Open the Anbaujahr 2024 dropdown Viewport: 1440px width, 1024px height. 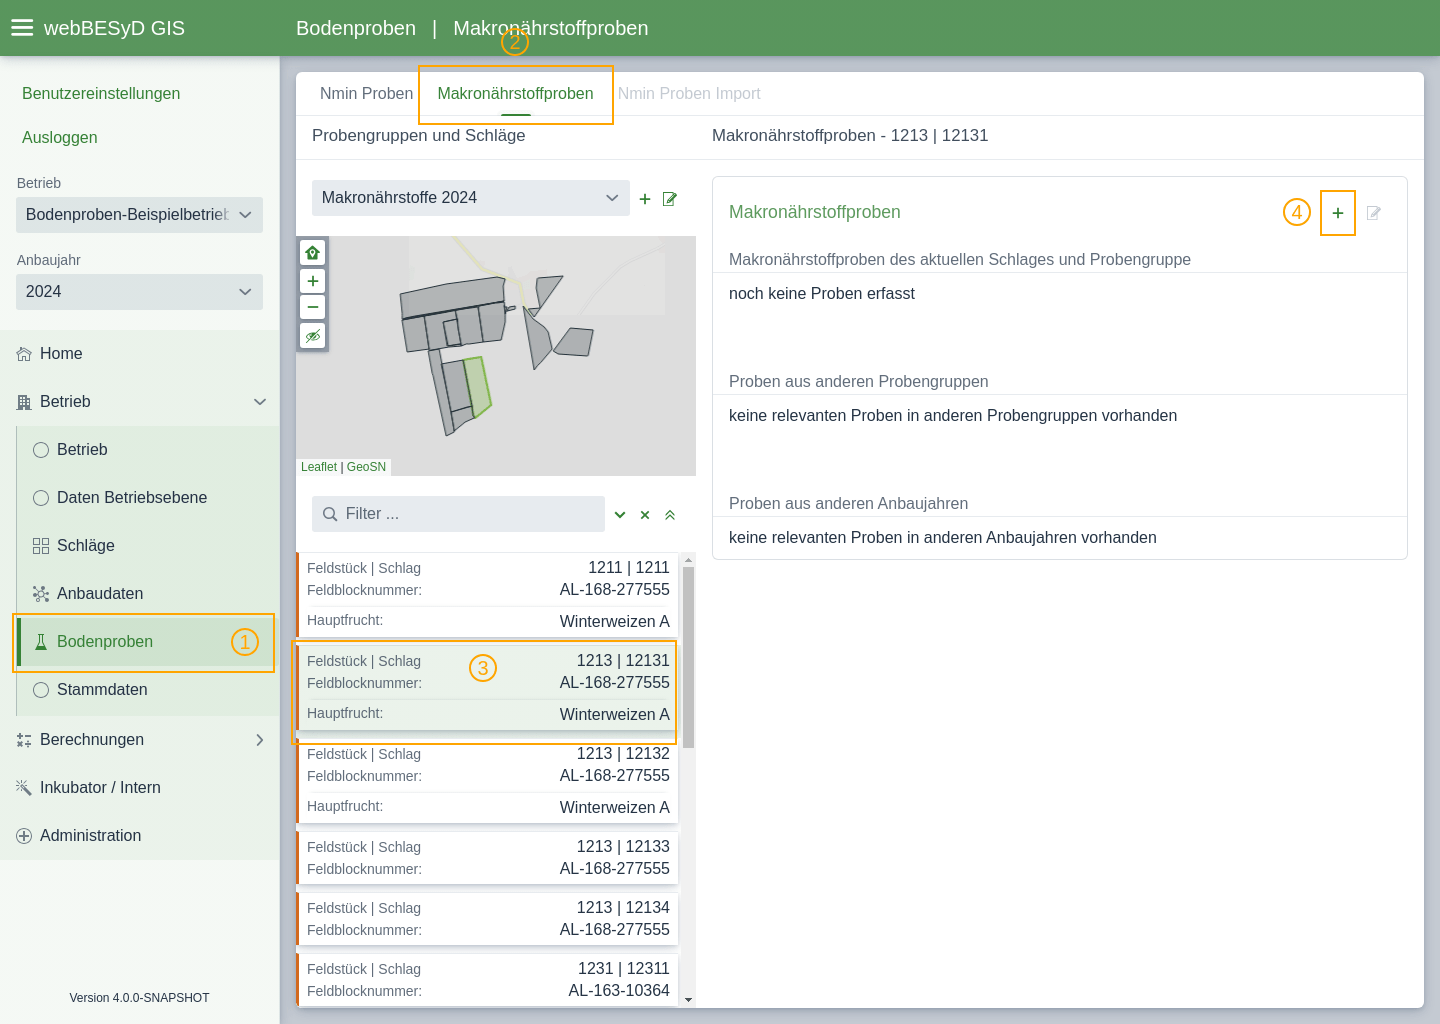pyautogui.click(x=139, y=292)
